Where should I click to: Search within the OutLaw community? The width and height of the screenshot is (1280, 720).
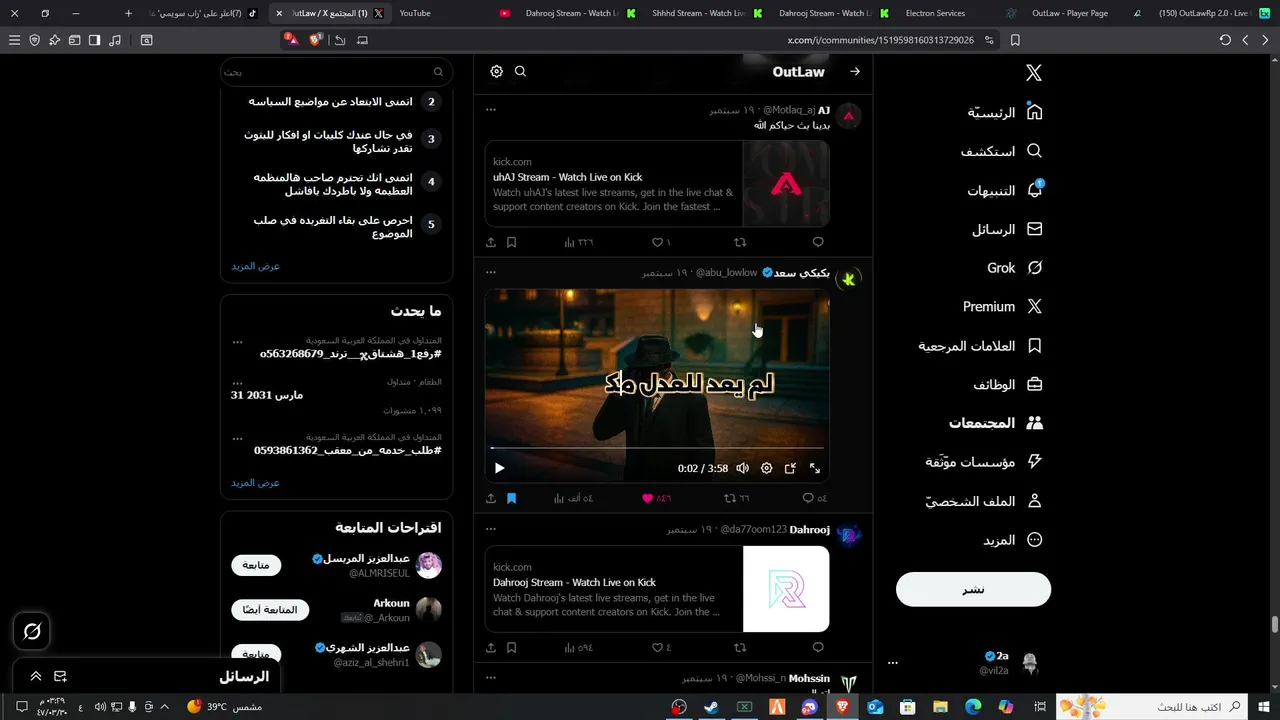[520, 71]
